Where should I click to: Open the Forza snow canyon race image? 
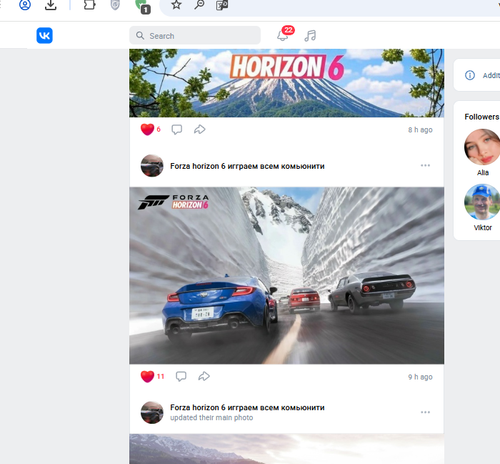(286, 275)
